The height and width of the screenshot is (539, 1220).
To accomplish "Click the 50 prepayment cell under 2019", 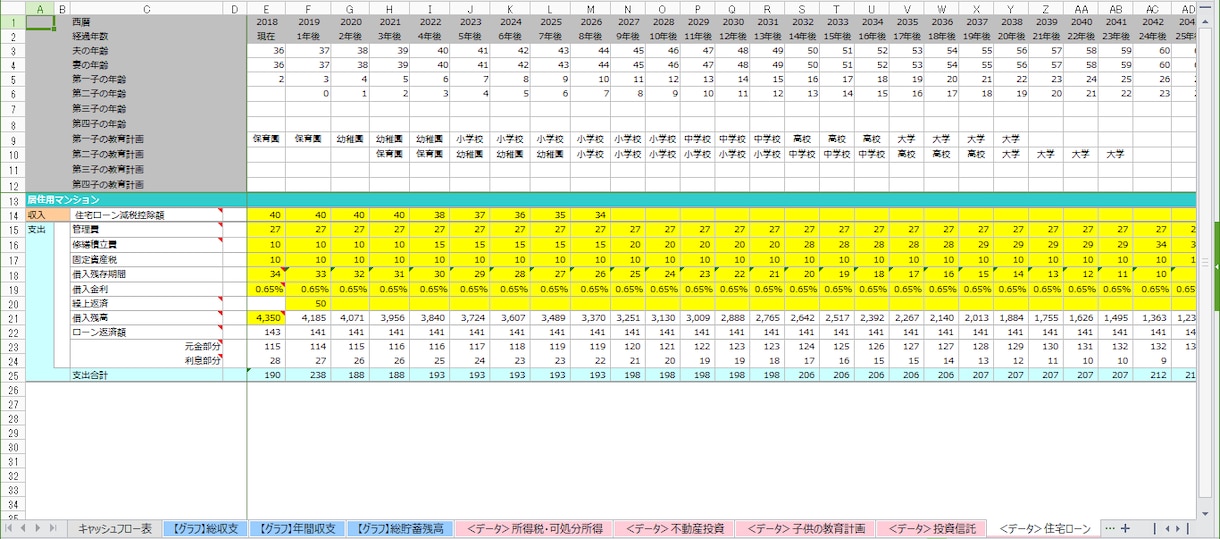I will [x=309, y=303].
